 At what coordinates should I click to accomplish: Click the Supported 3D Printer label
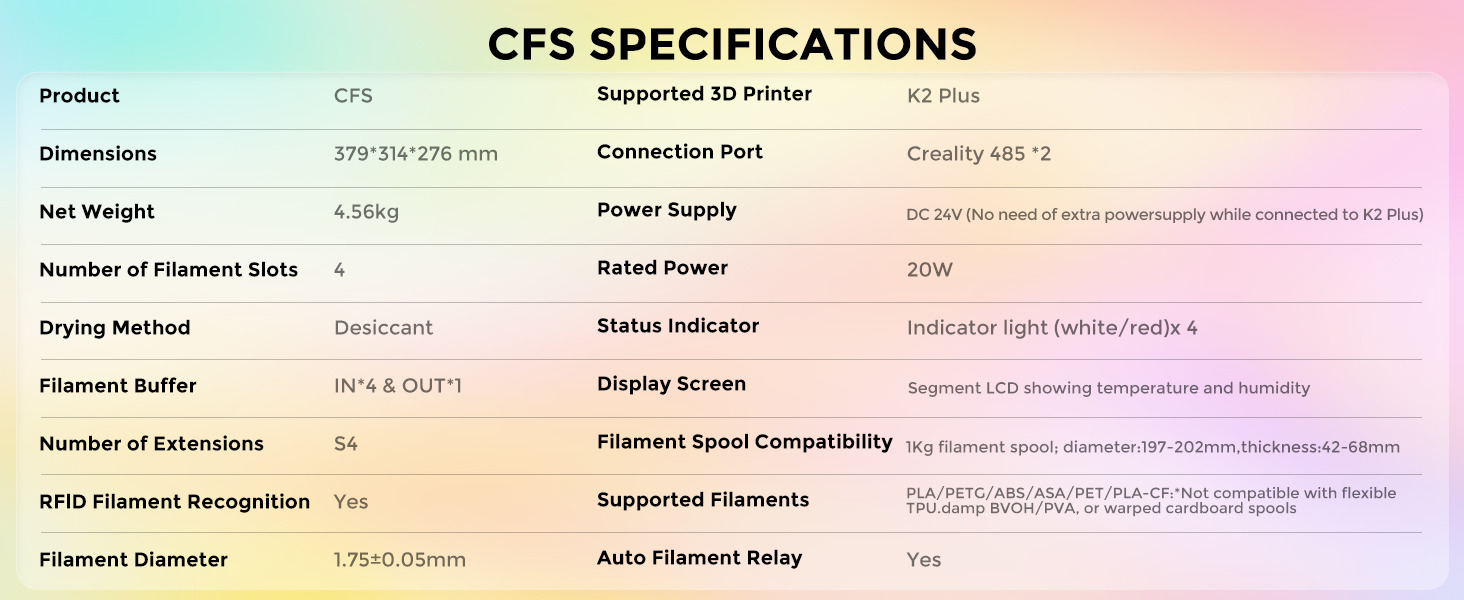point(704,94)
